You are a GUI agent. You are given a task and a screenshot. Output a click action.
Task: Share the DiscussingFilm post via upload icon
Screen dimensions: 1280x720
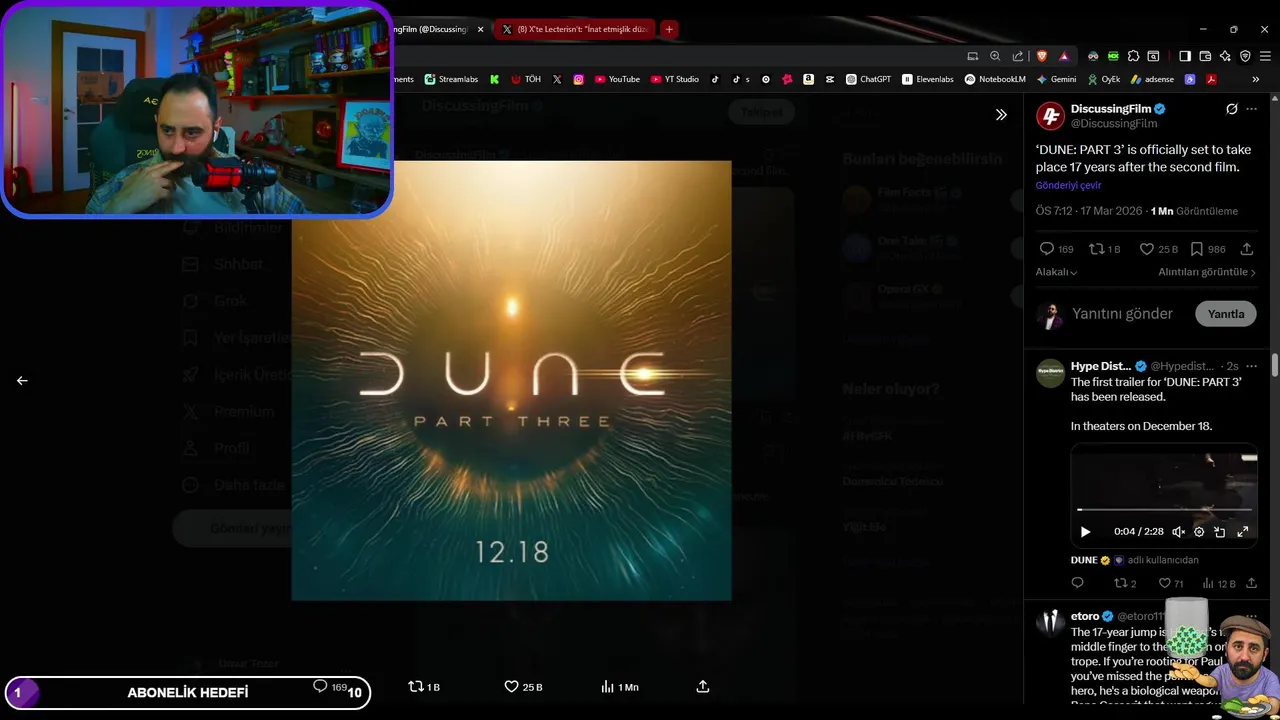[x=1247, y=249]
